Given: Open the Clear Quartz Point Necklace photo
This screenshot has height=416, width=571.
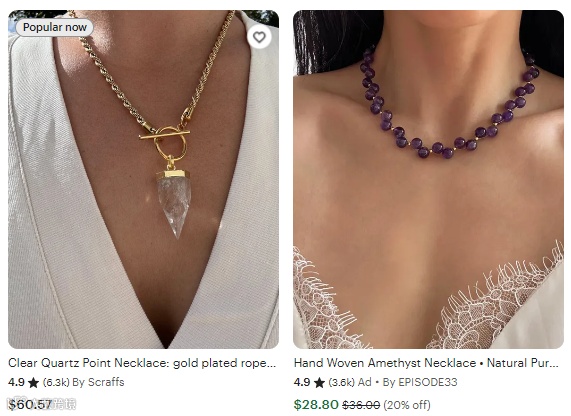Looking at the screenshot, I should pos(143,179).
